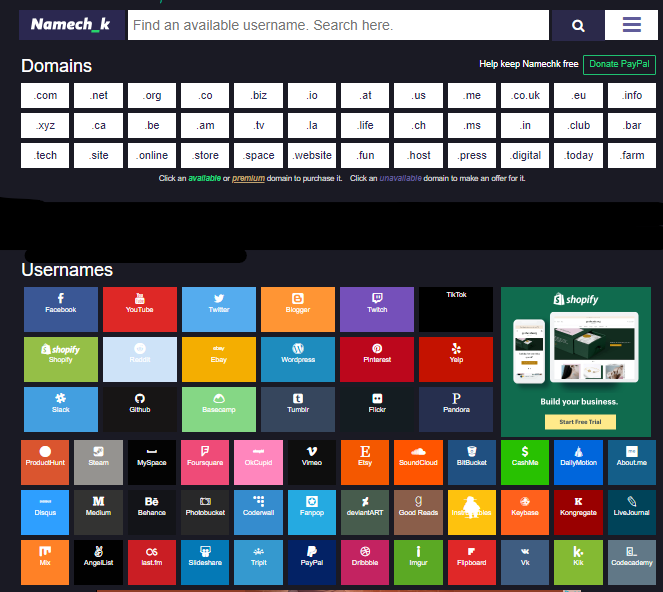
Task: Check username on Twitch tile
Action: [x=377, y=310]
